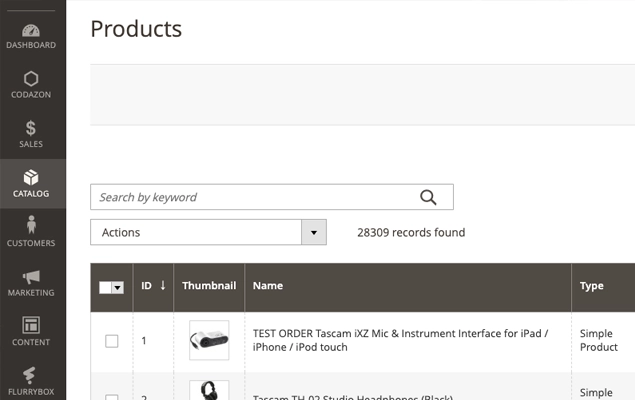Screen dimensions: 635x400
Task: Click the Thumbnail column header
Action: tap(209, 286)
